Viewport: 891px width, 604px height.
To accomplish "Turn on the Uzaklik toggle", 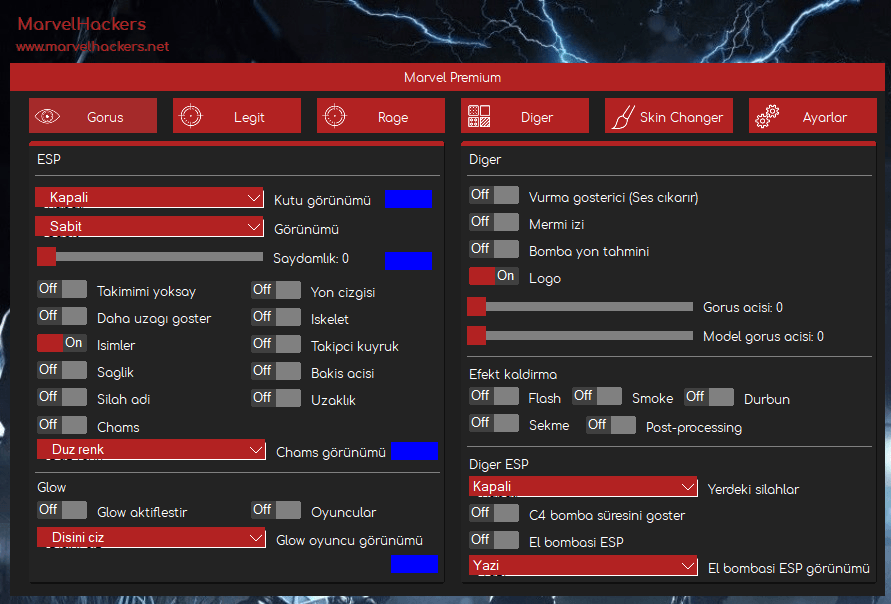I will click(x=276, y=398).
